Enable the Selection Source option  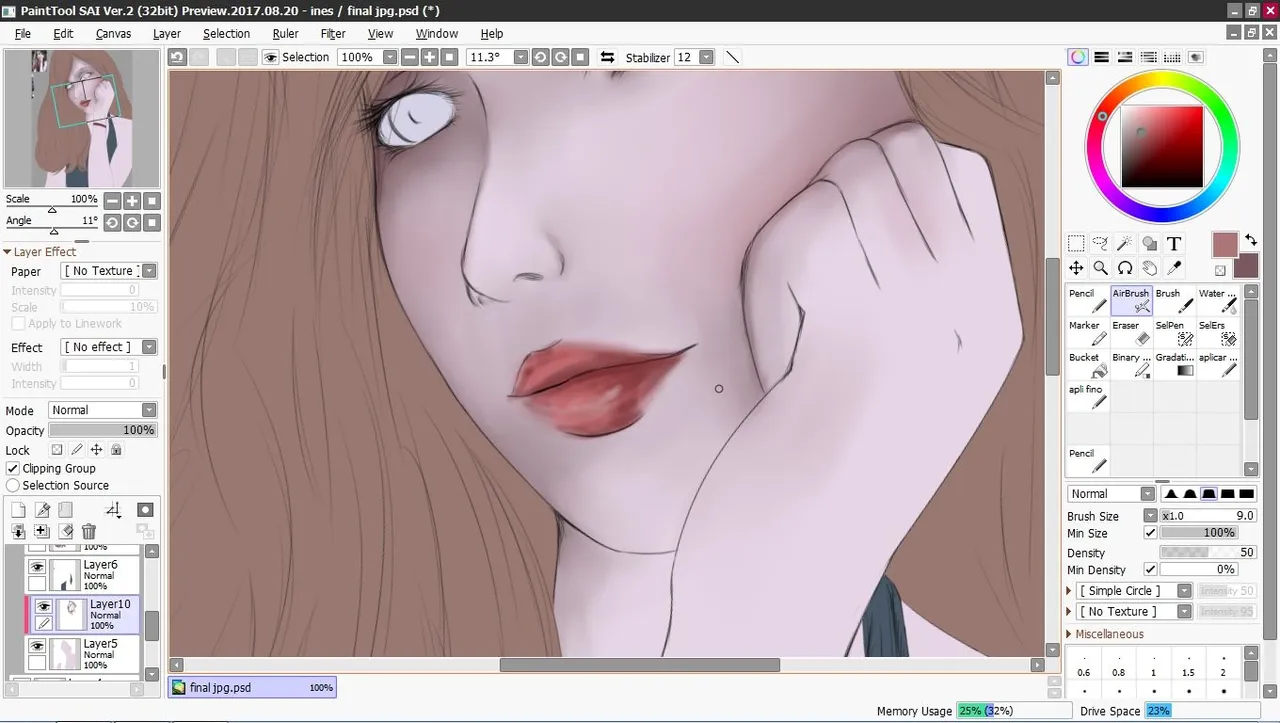(13, 486)
